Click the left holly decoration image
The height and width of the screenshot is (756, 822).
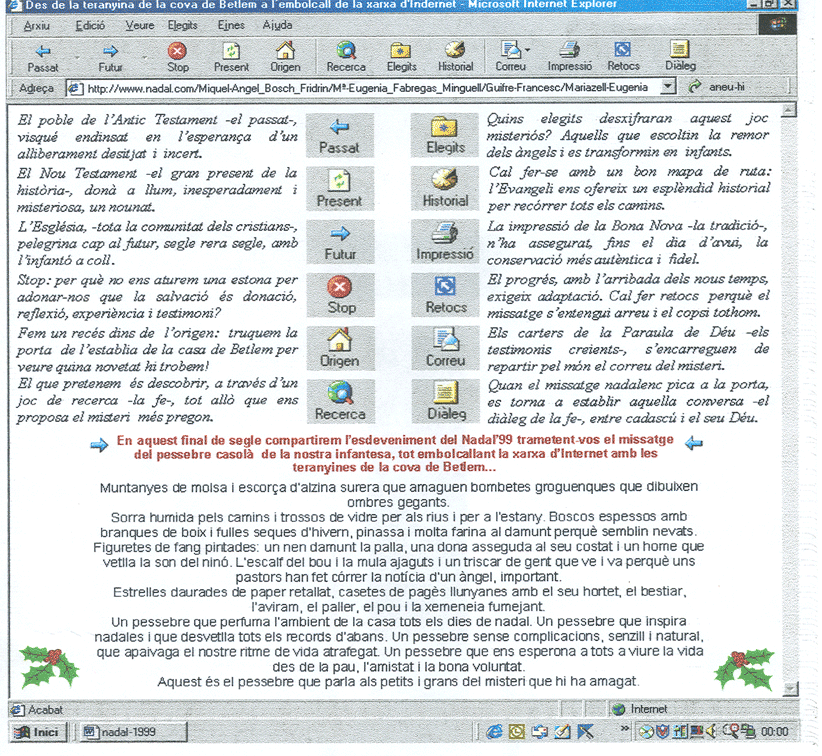(x=49, y=667)
